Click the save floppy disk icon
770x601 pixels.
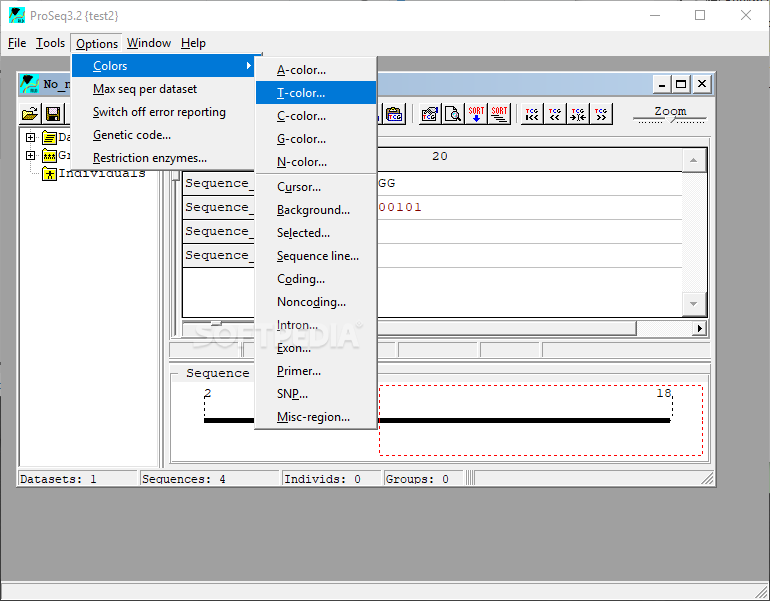point(53,114)
